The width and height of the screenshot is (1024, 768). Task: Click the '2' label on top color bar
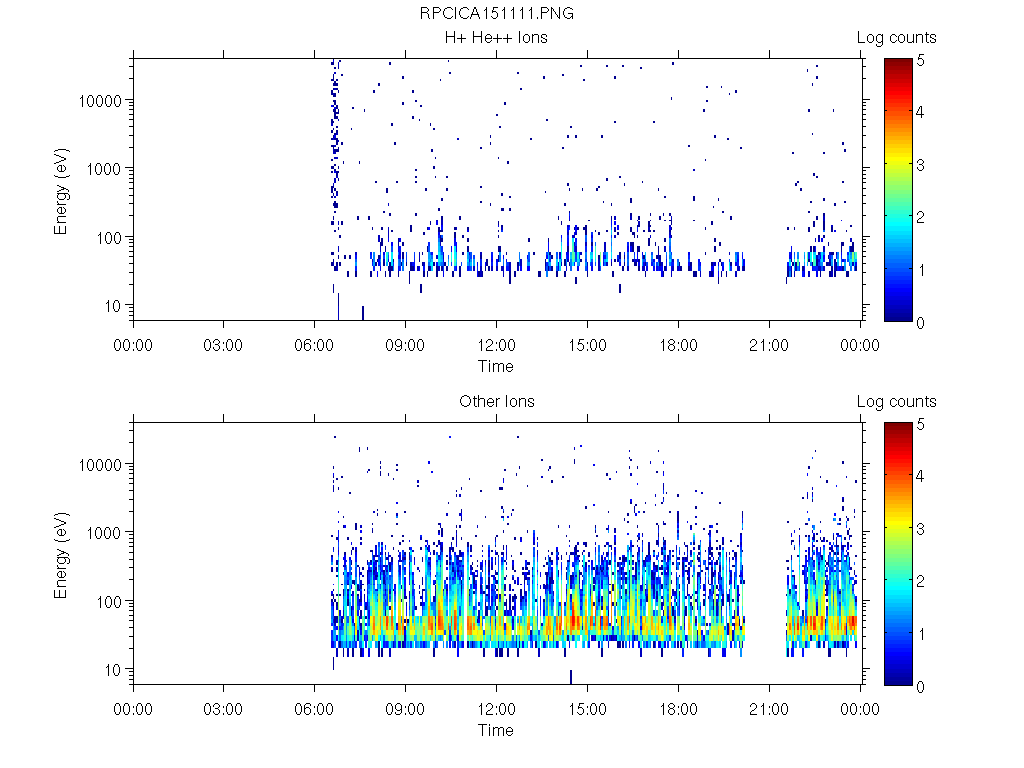tap(920, 217)
